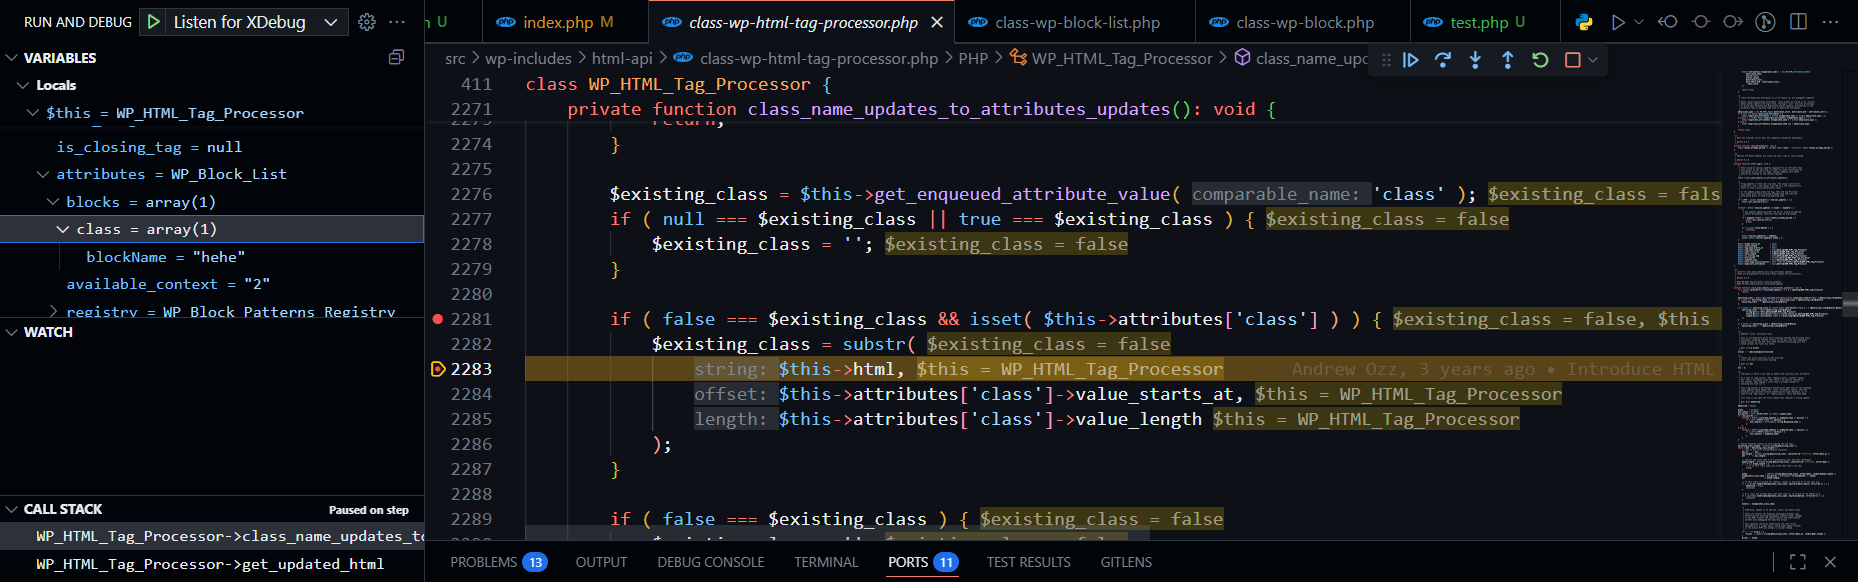Open the Listen for XDebug configuration dropdown
The height and width of the screenshot is (582, 1858).
pyautogui.click(x=330, y=22)
